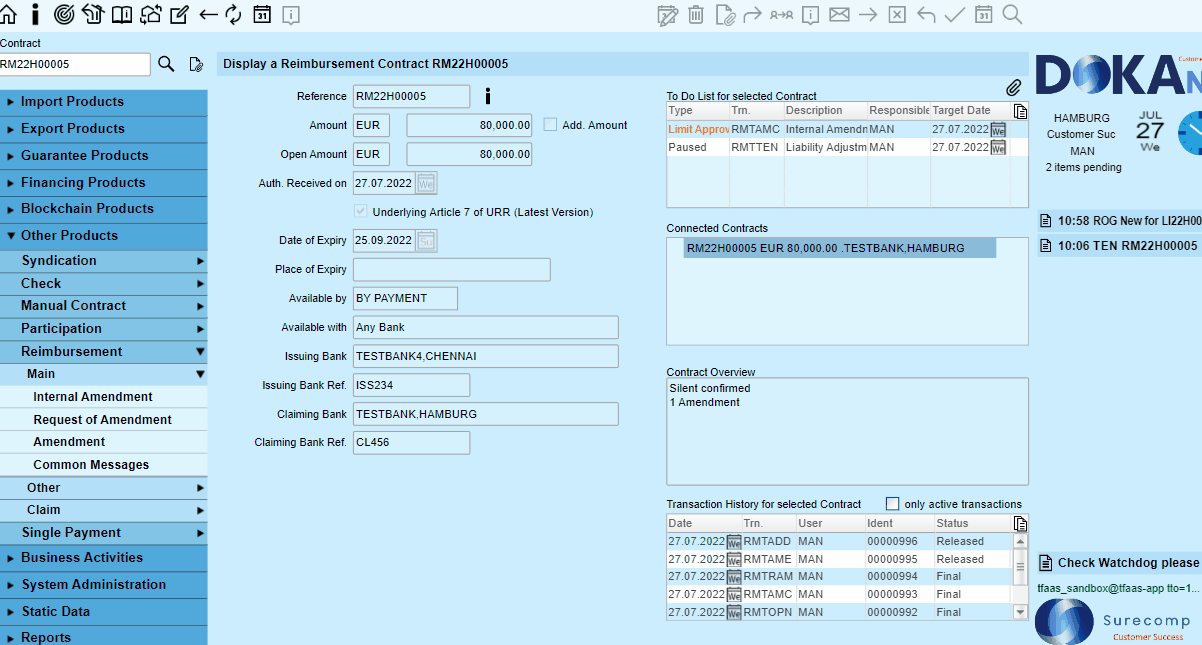Expand the Blockchain Products section
Image resolution: width=1202 pixels, height=645 pixels.
coord(104,209)
